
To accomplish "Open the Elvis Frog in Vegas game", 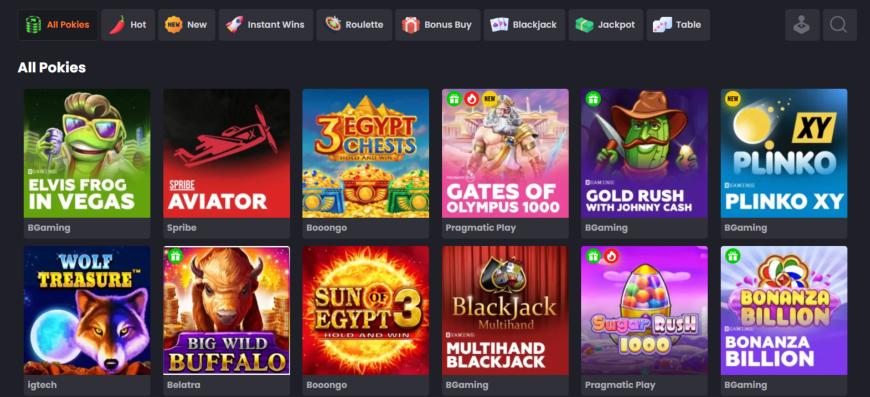I will pos(87,154).
